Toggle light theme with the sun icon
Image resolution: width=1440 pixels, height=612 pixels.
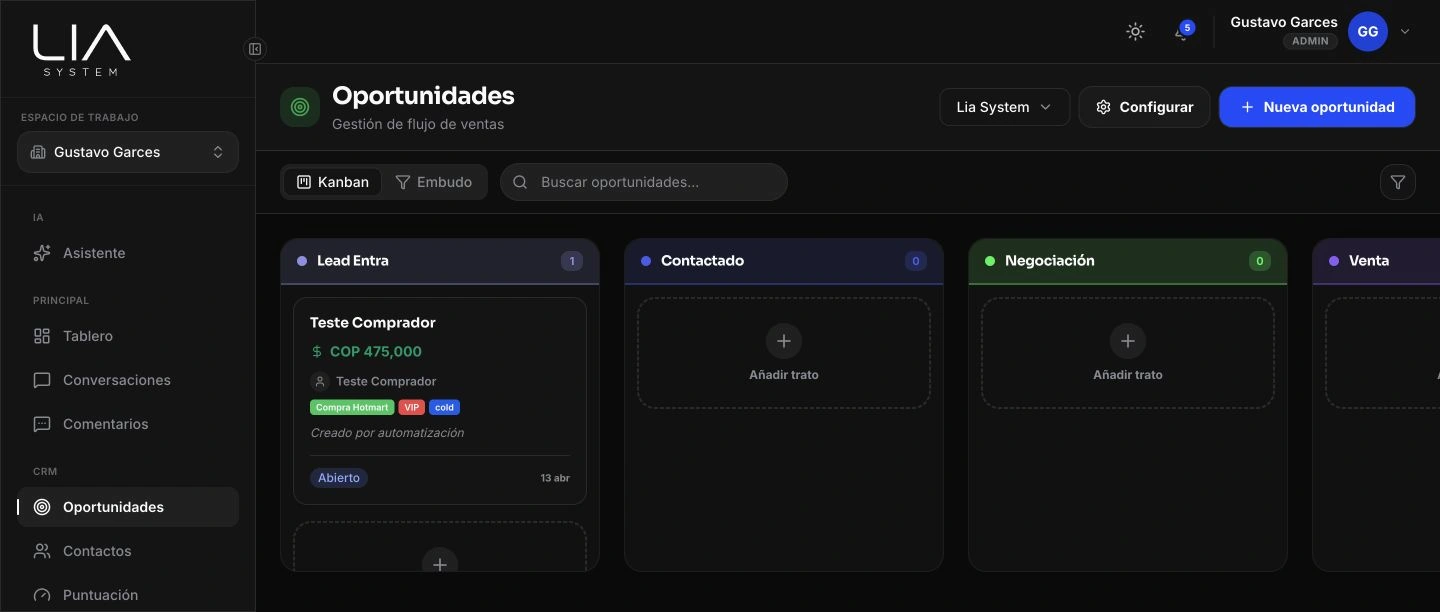click(1135, 31)
